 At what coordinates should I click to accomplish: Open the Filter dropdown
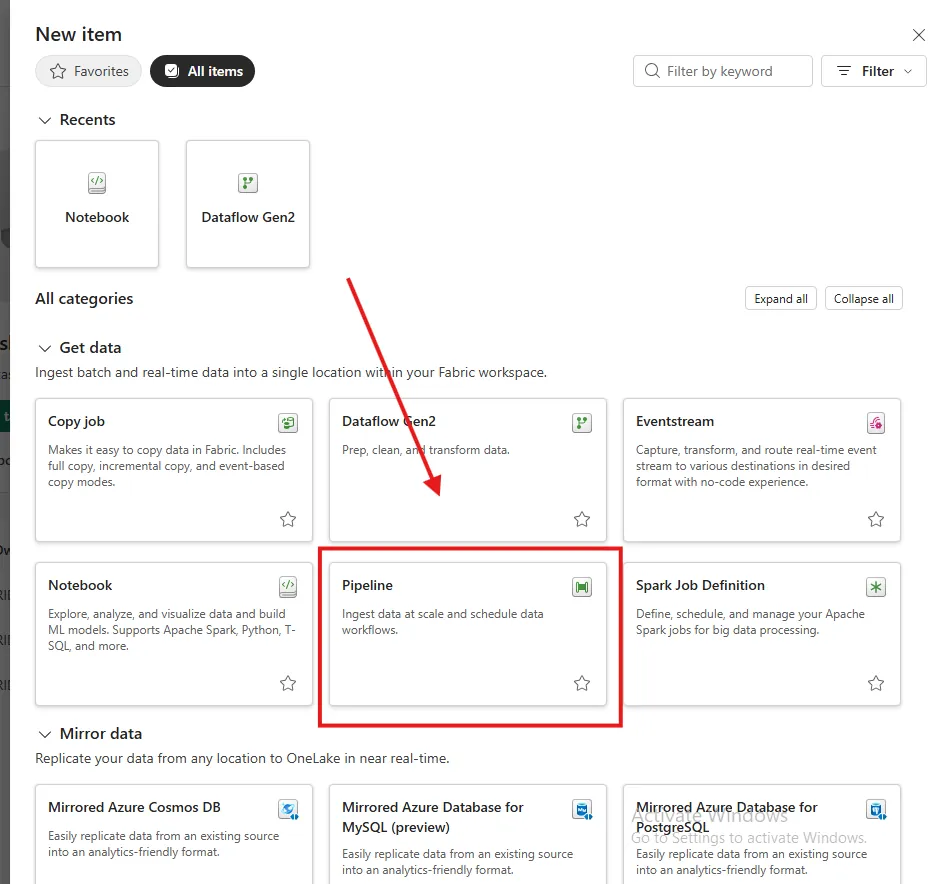(873, 71)
